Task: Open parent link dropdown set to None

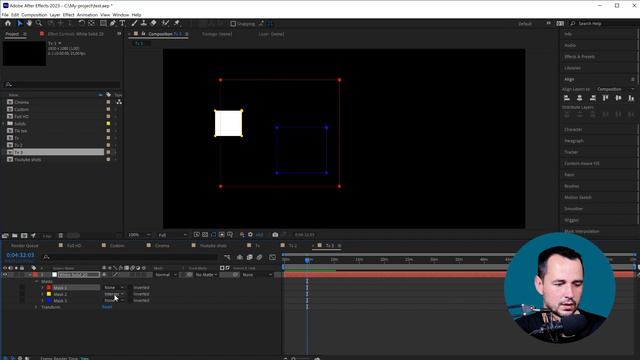Action: (257, 275)
